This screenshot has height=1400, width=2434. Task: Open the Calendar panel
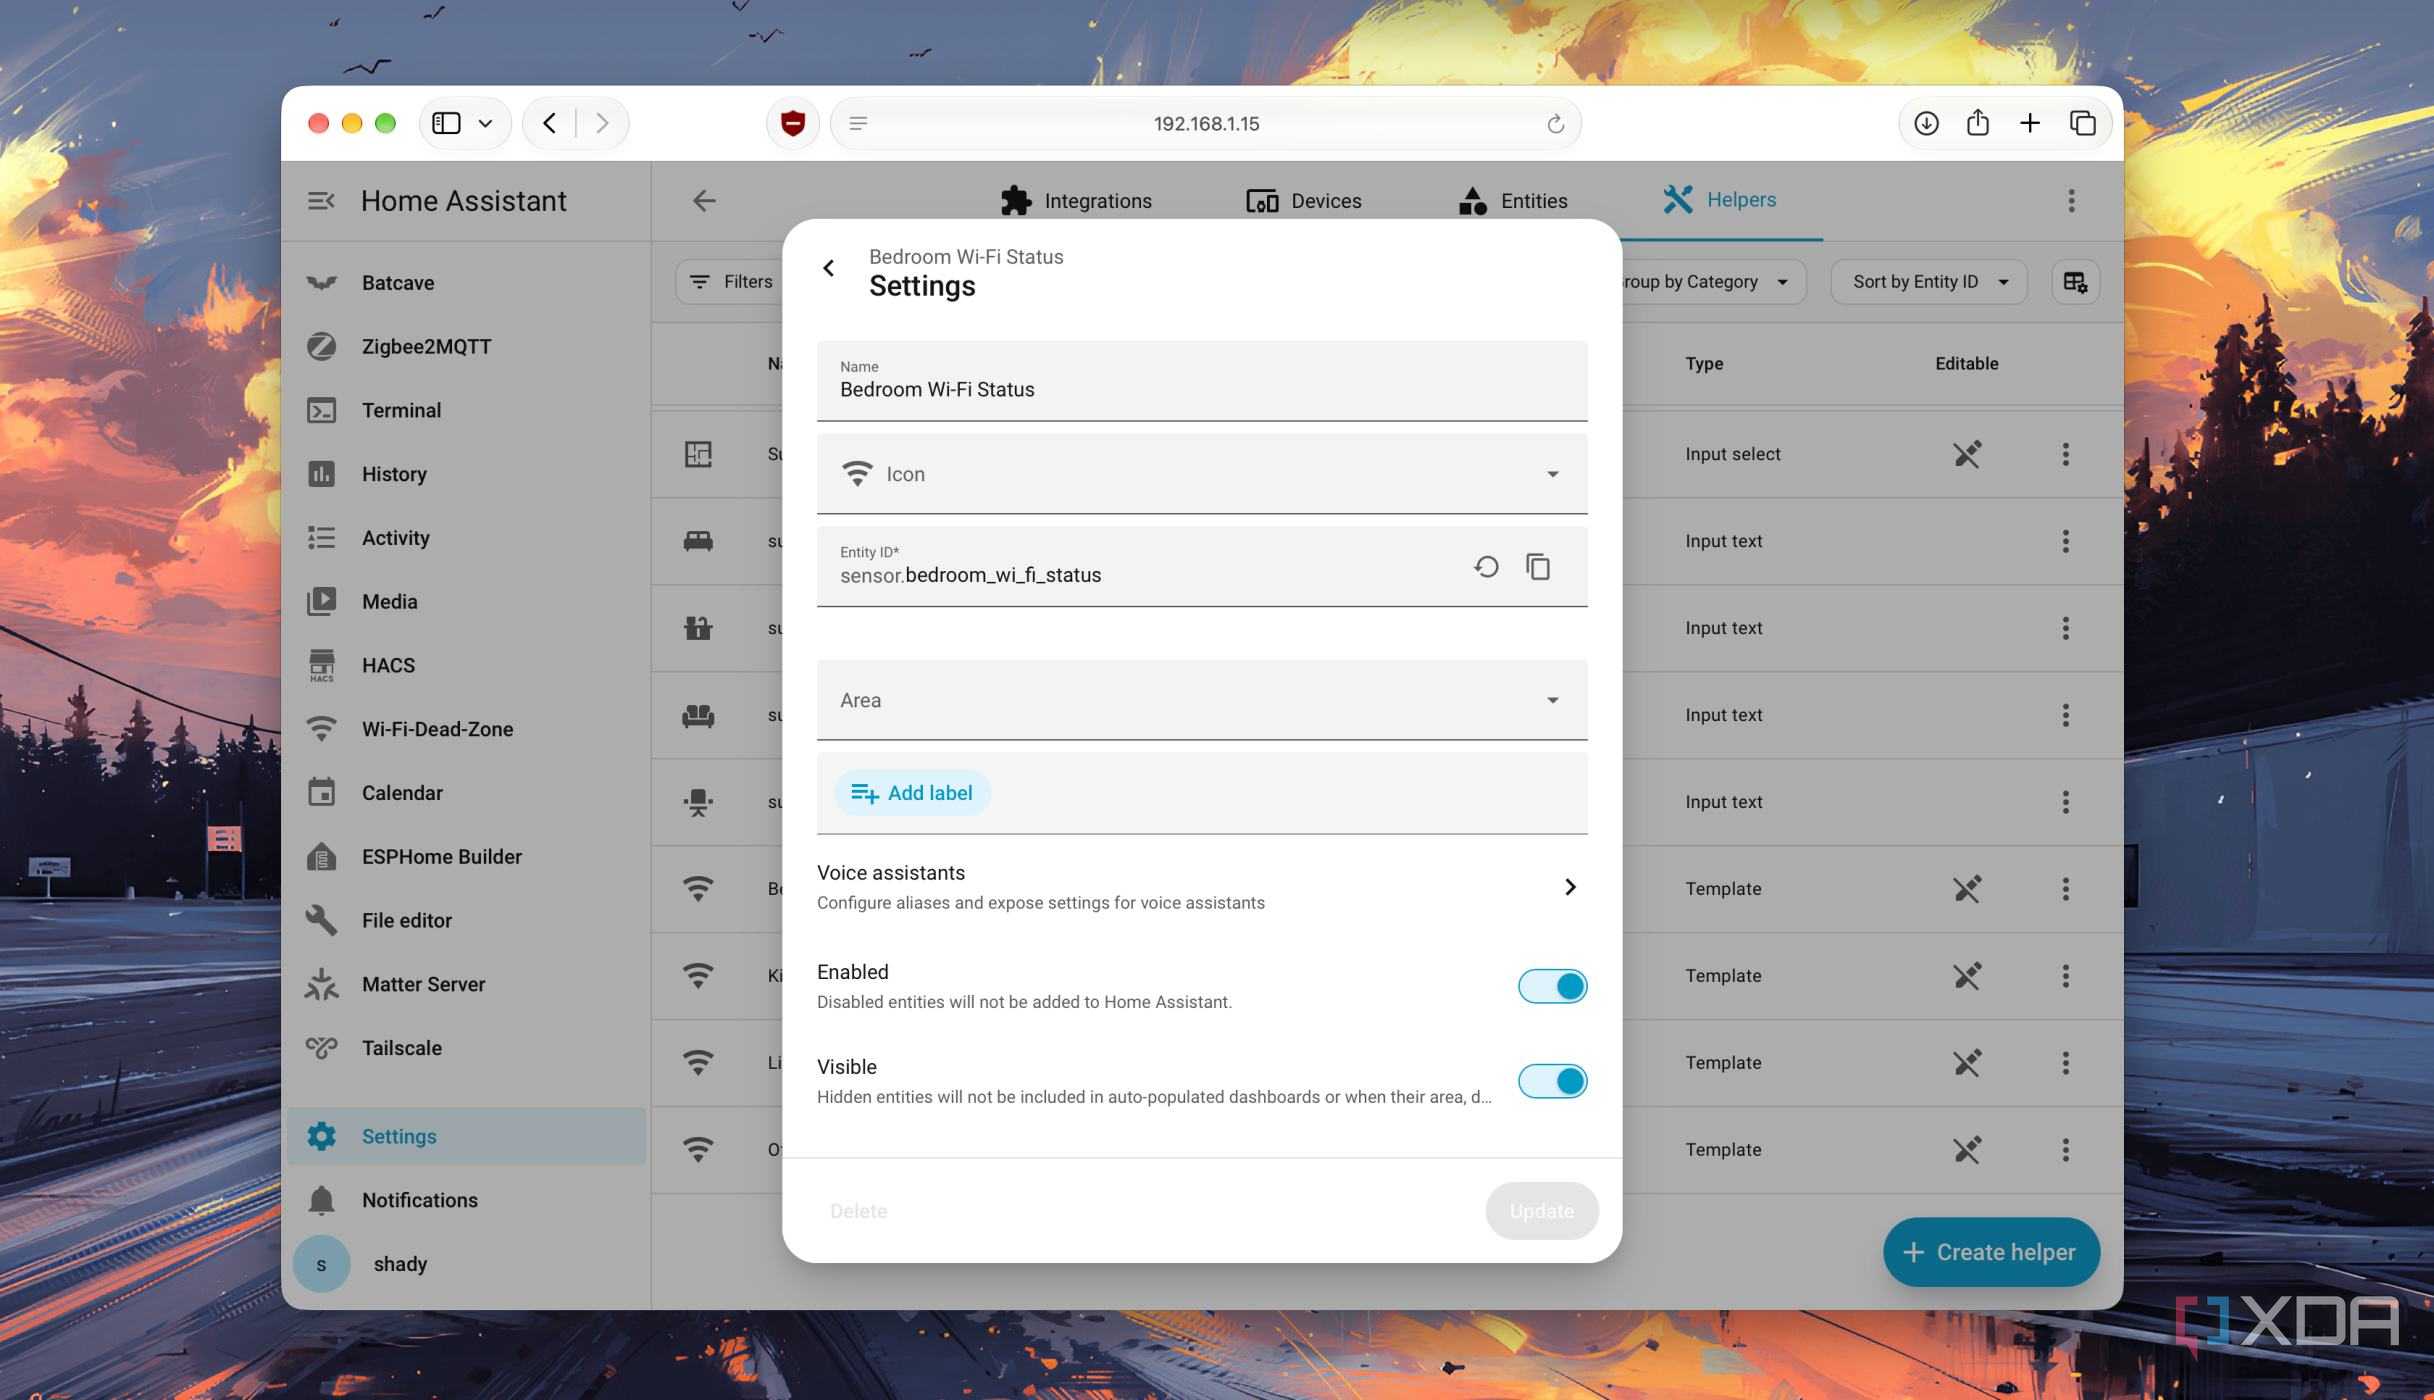point(466,793)
